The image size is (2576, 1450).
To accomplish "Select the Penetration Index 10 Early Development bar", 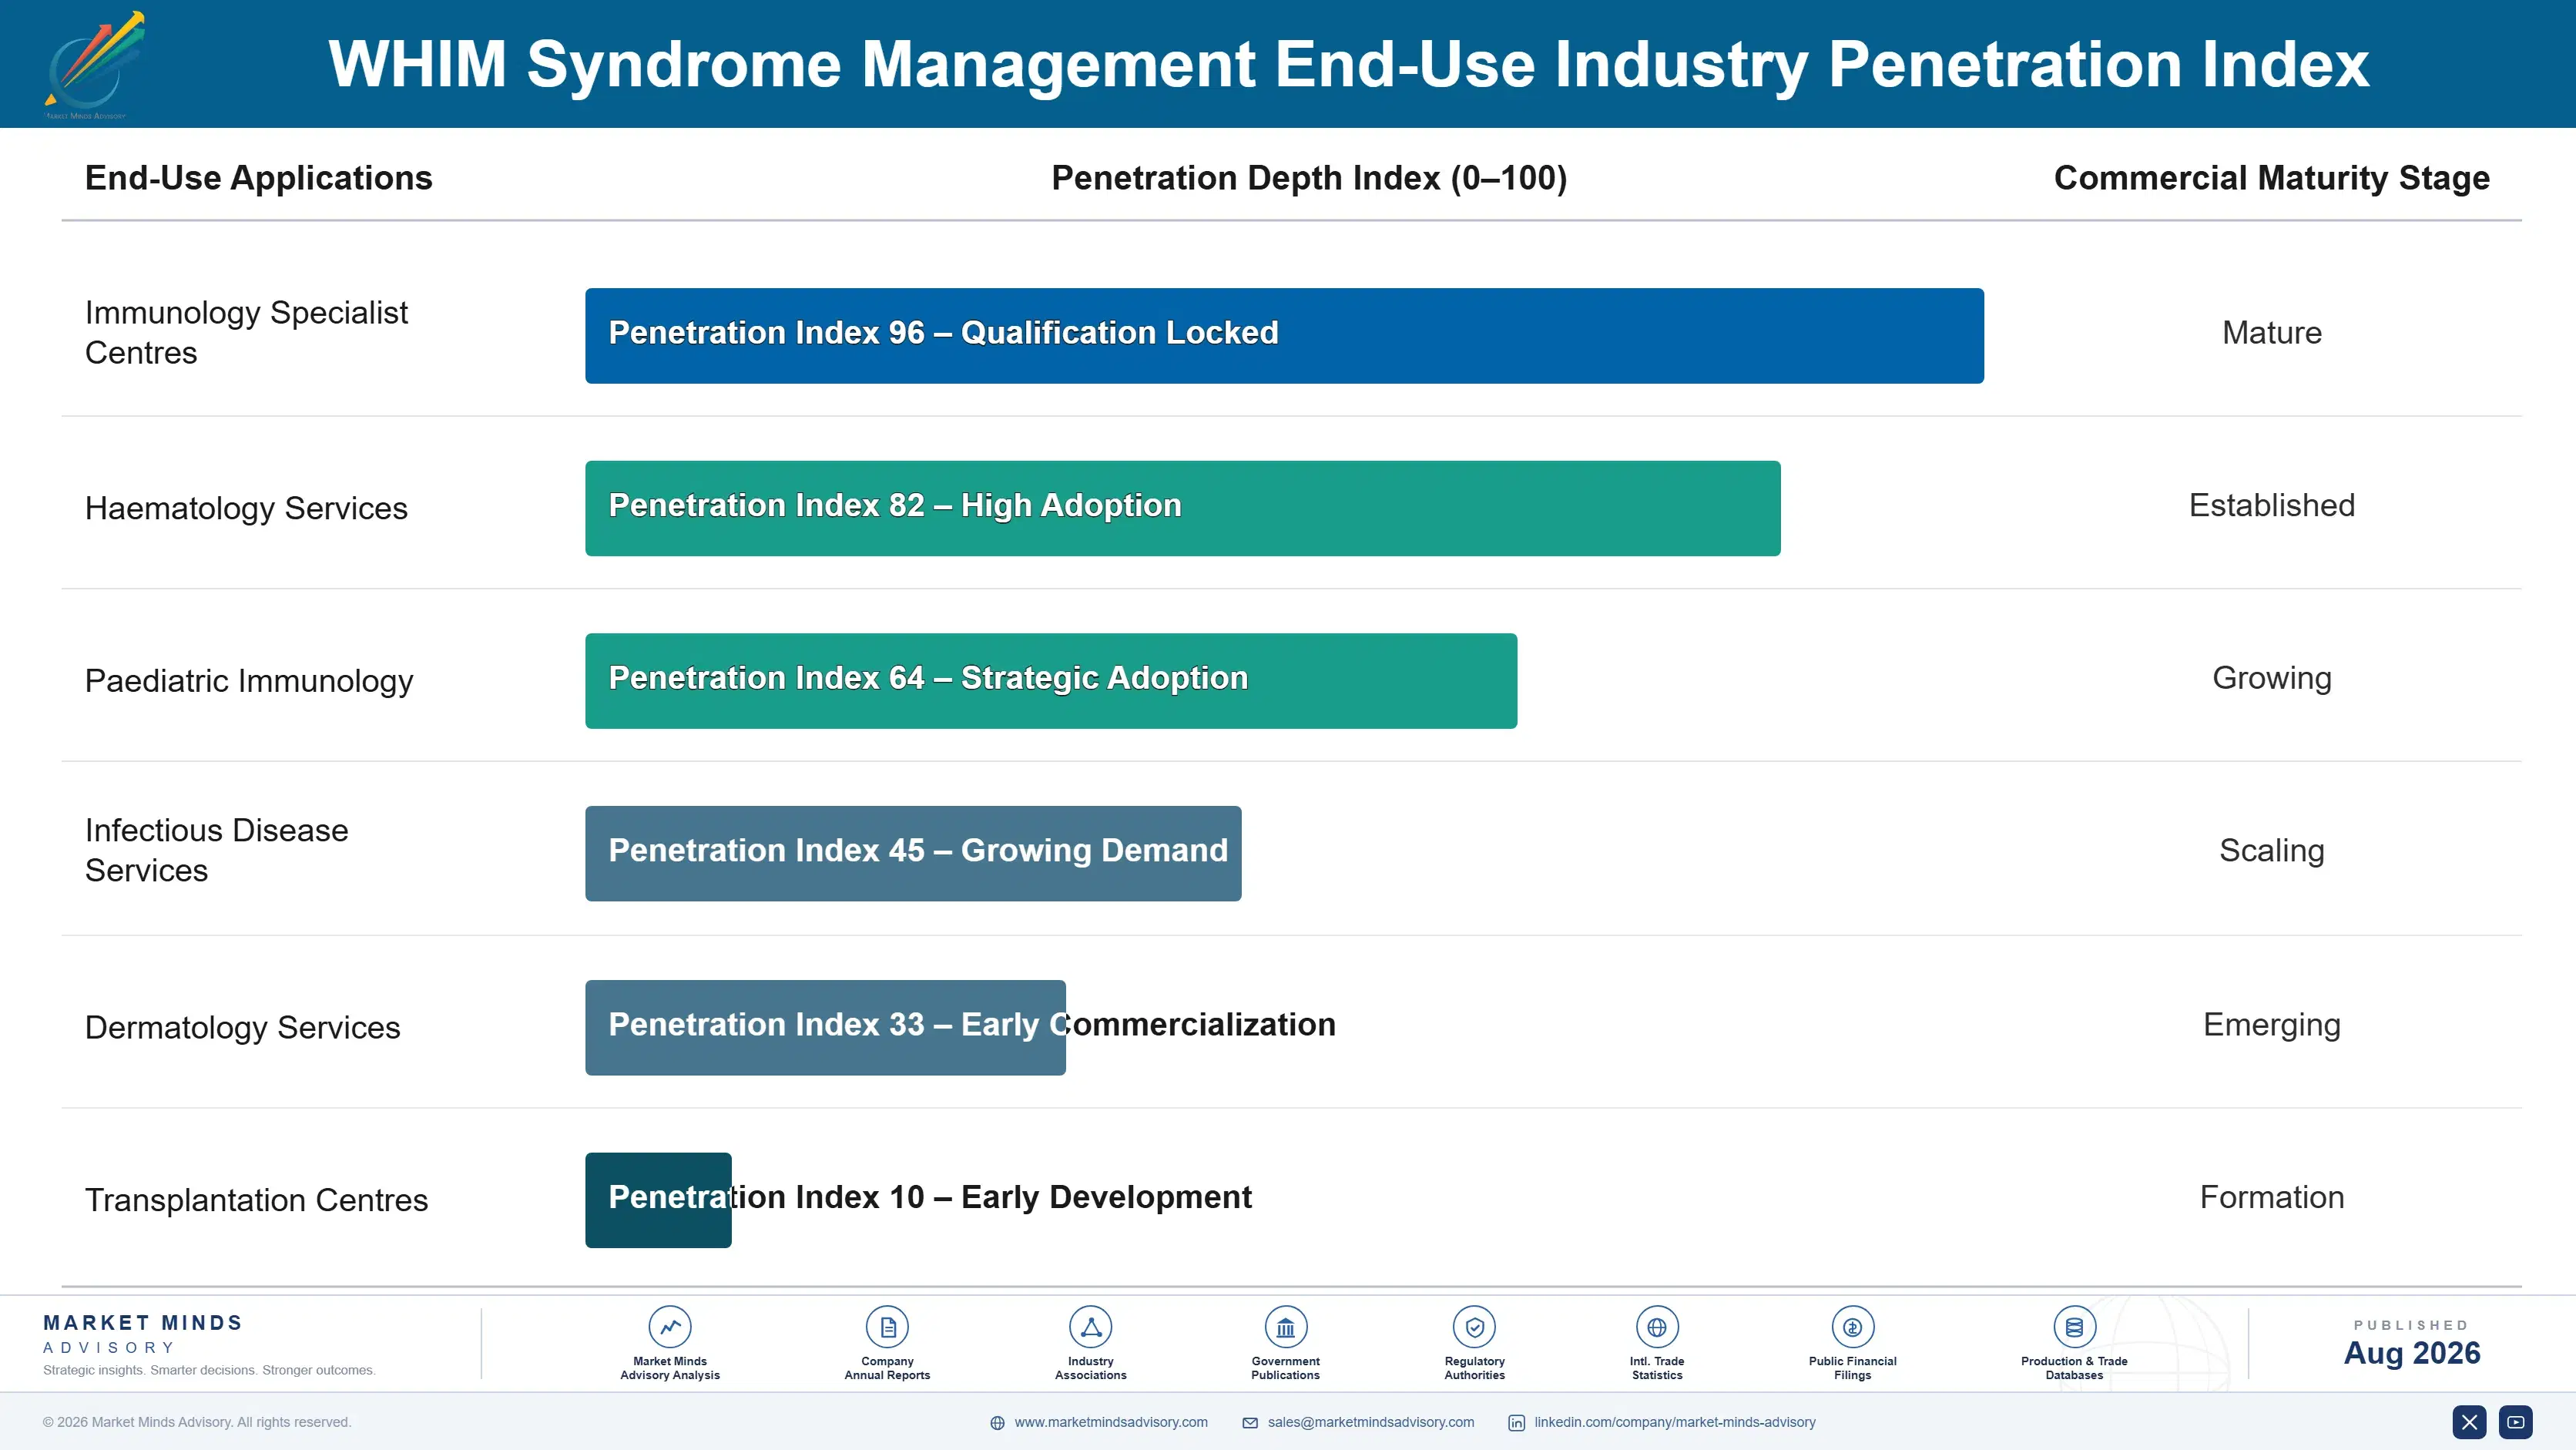I will click(x=658, y=1200).
